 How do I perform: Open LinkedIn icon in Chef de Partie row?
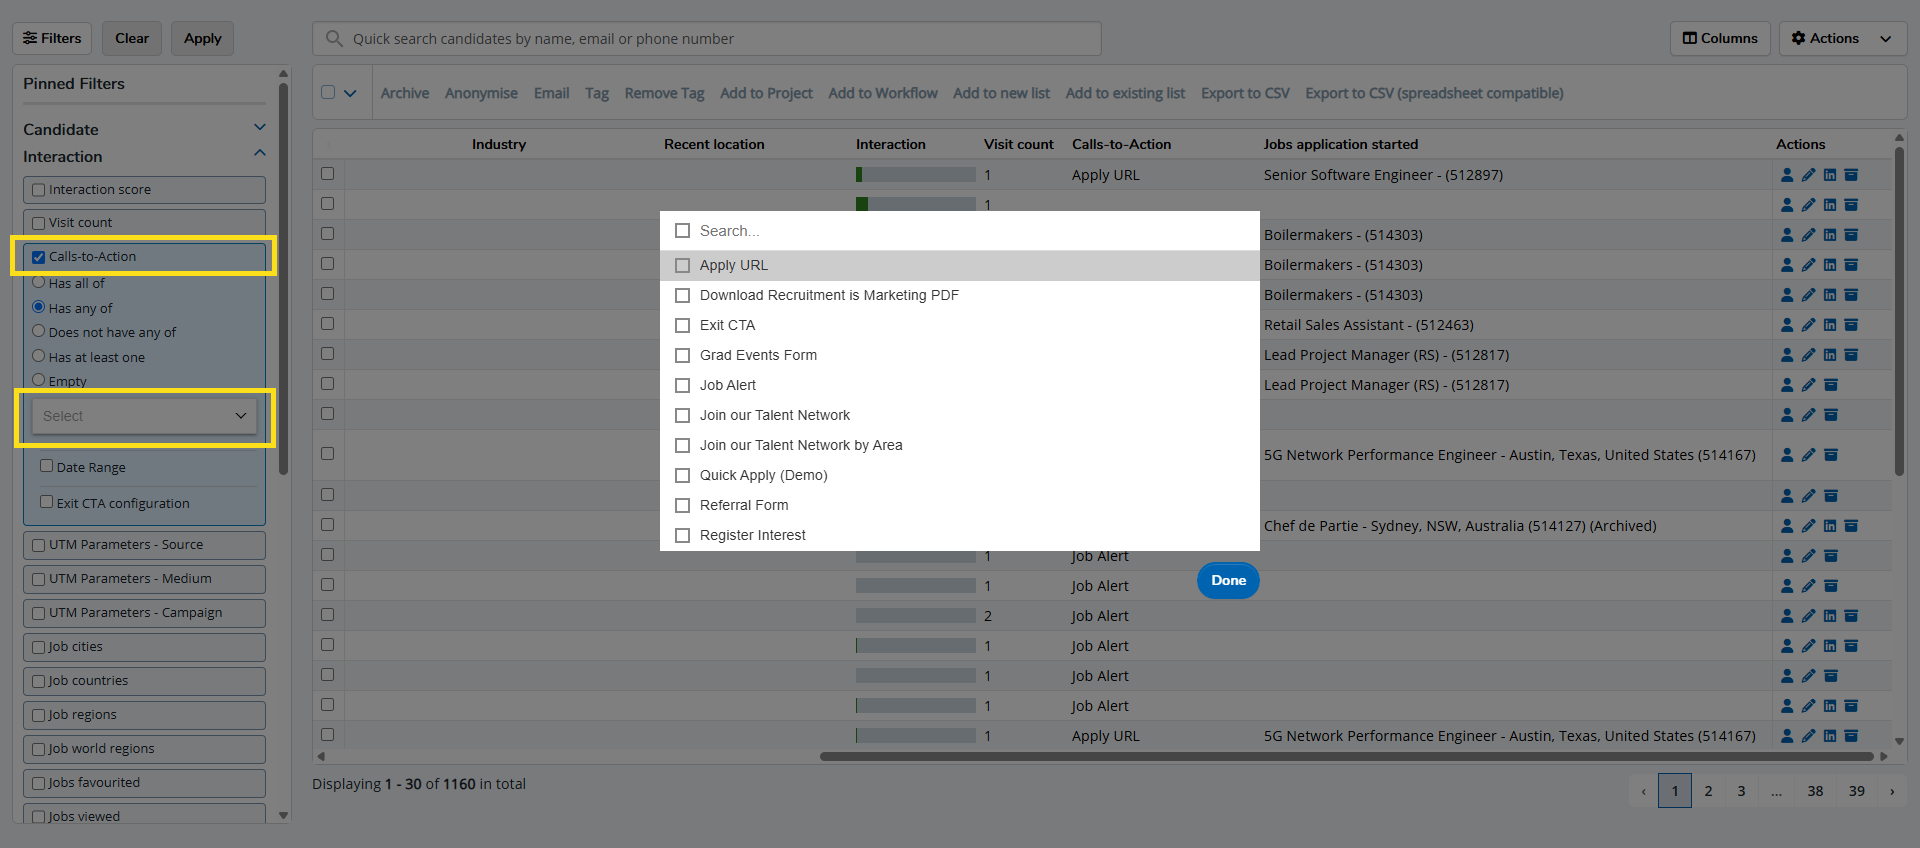click(1830, 526)
